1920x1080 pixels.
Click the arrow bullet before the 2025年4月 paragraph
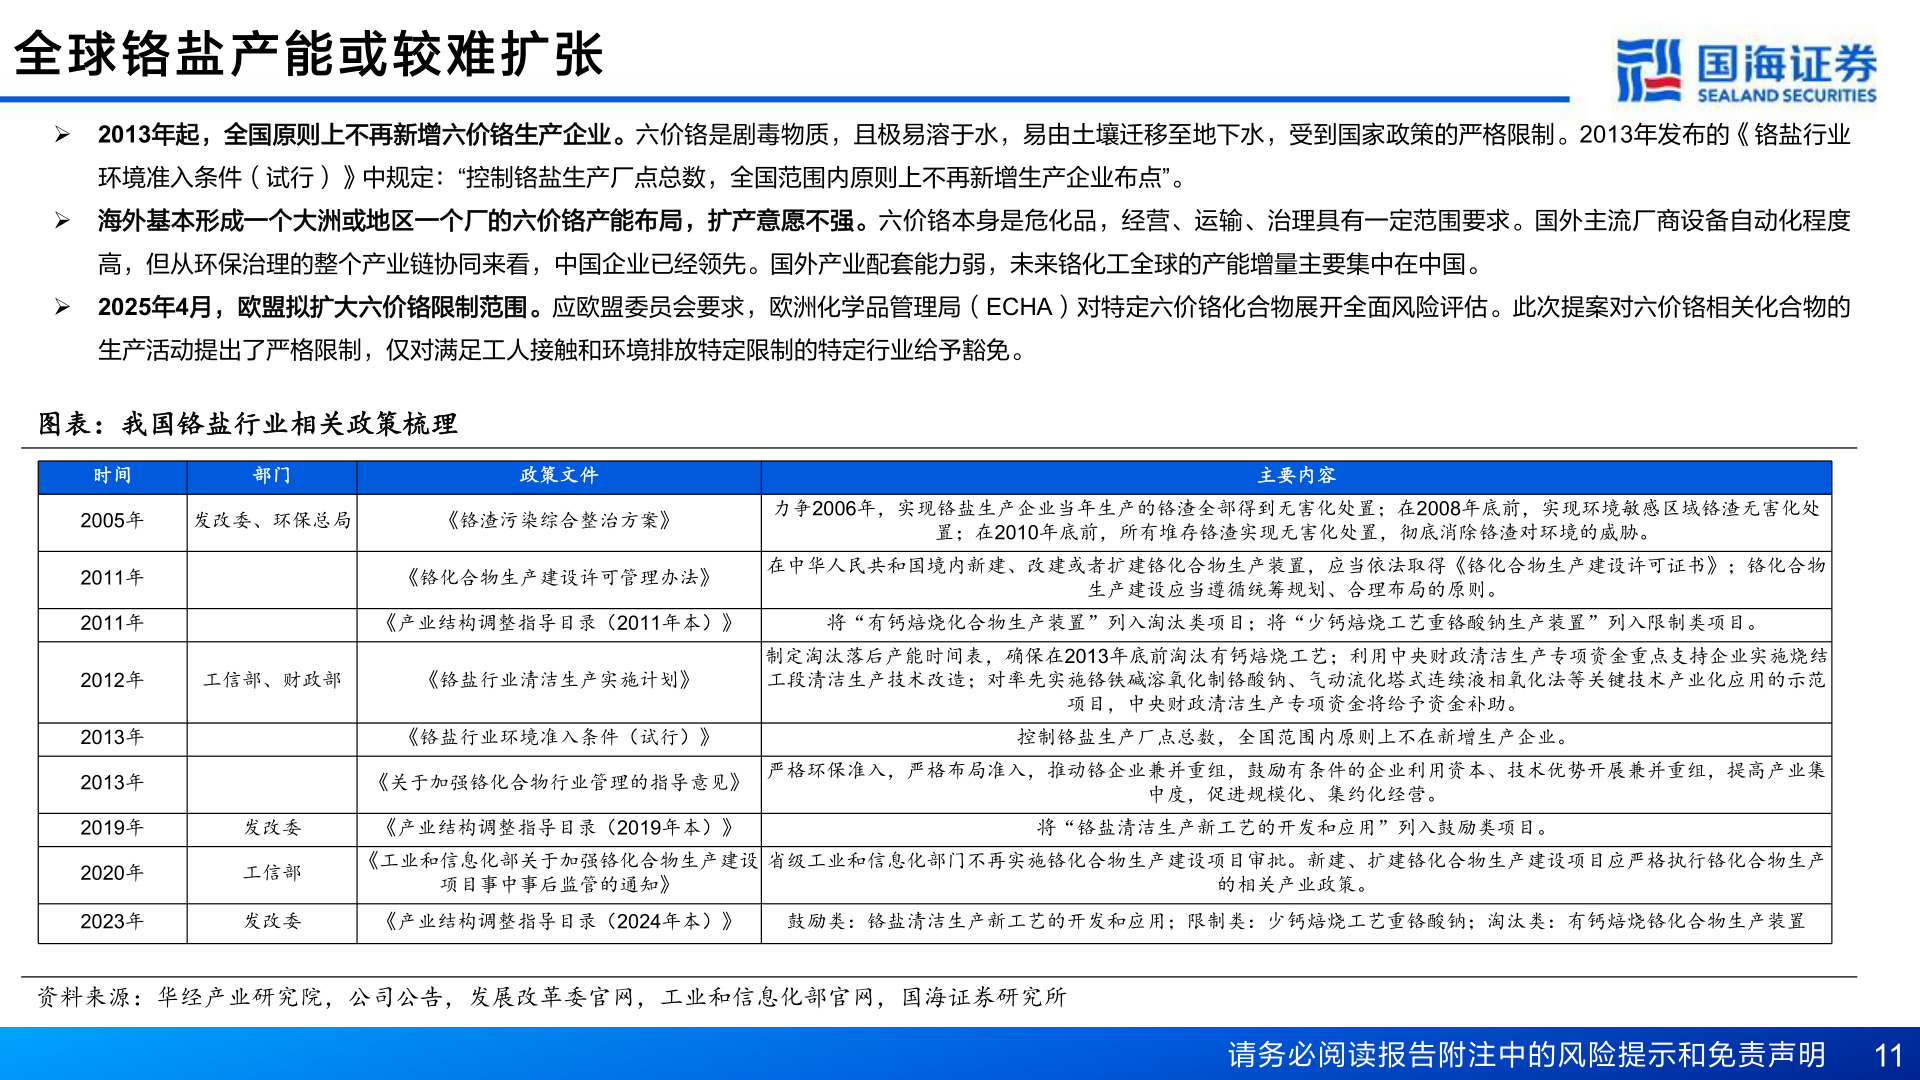(63, 308)
